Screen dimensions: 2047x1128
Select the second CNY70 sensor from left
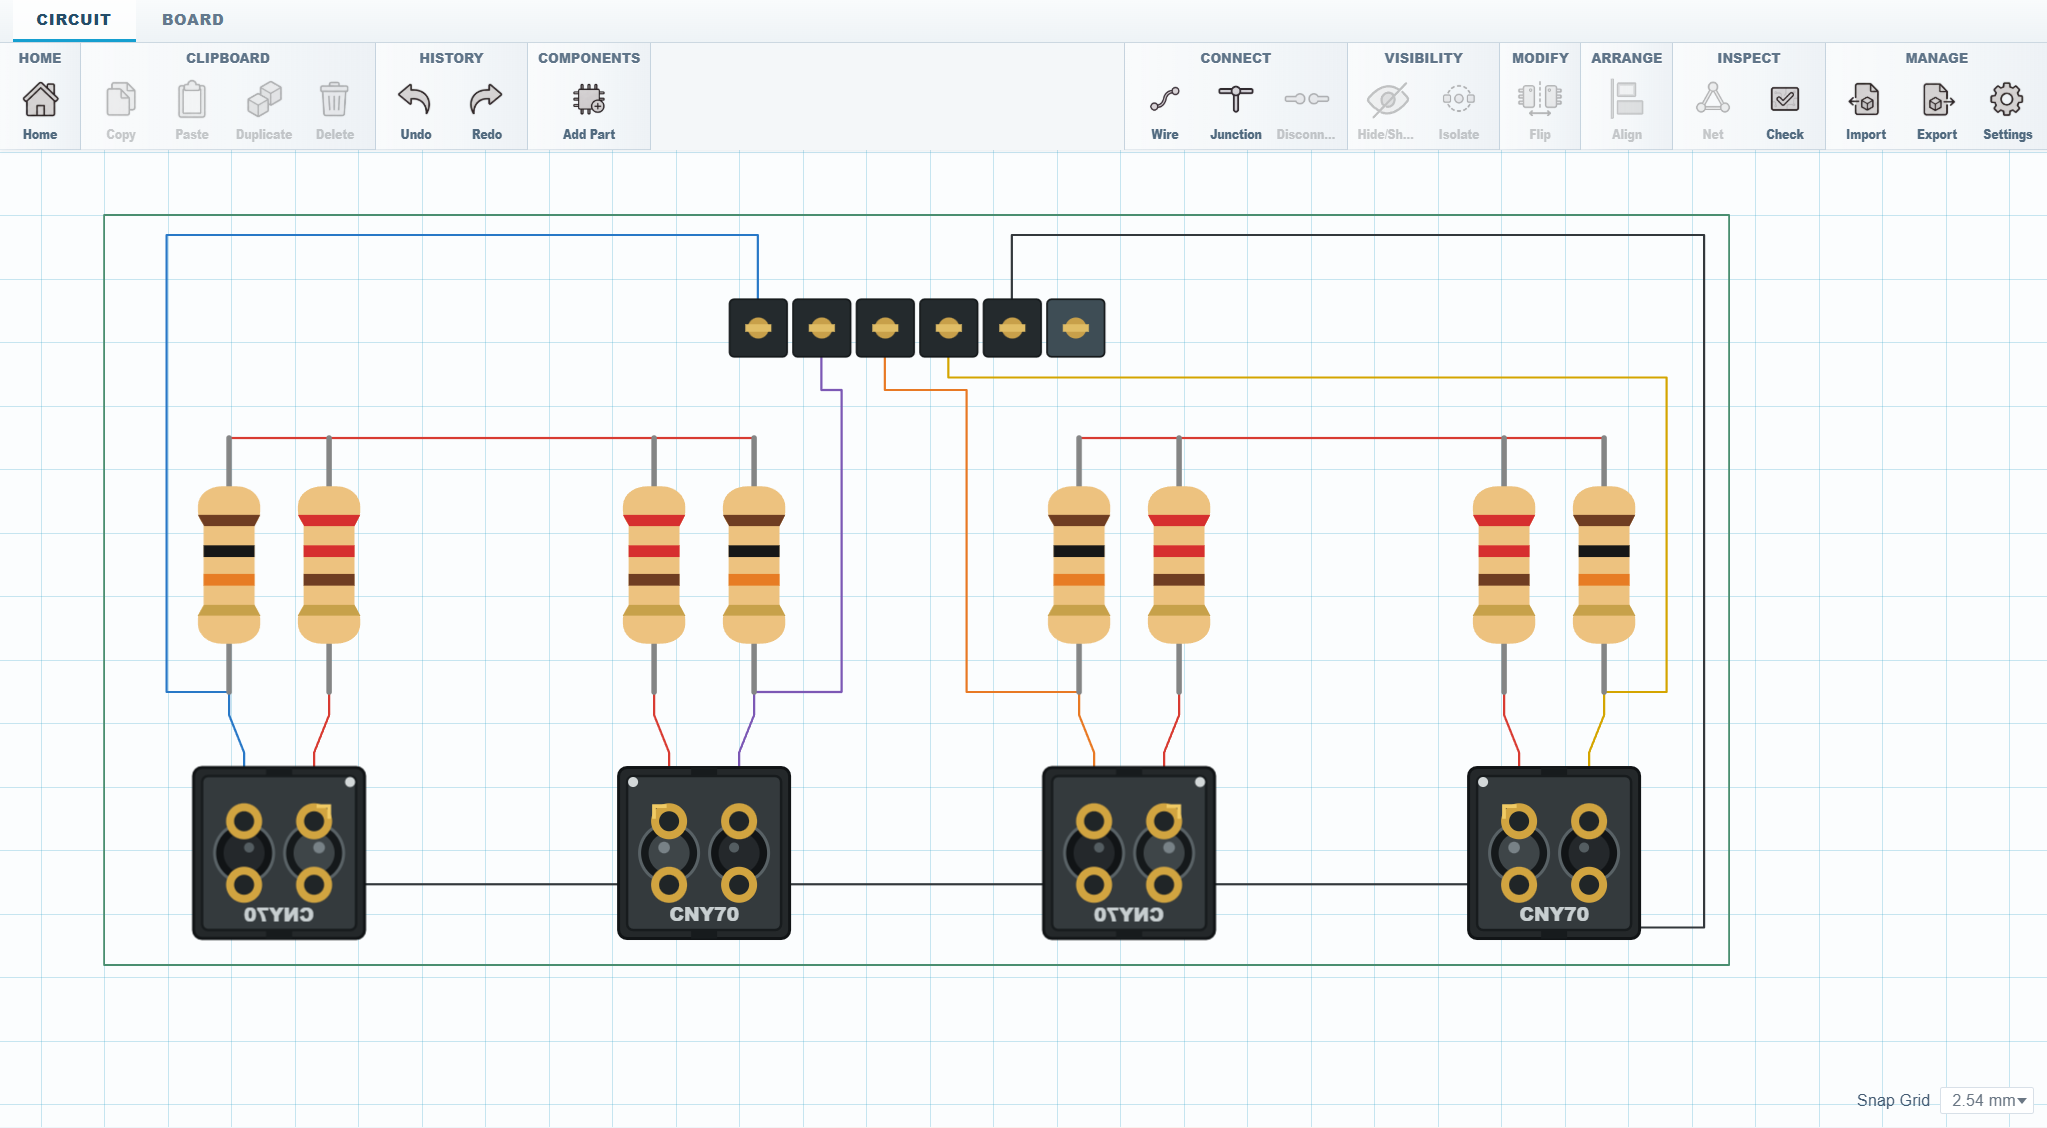(704, 853)
